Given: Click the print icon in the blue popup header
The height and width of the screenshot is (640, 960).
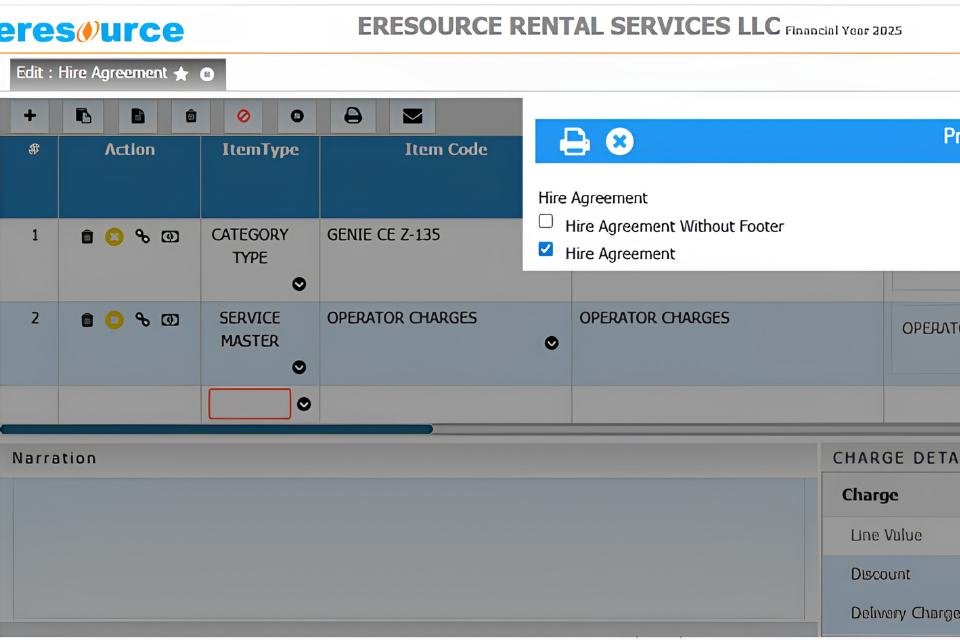Looking at the screenshot, I should tap(574, 141).
